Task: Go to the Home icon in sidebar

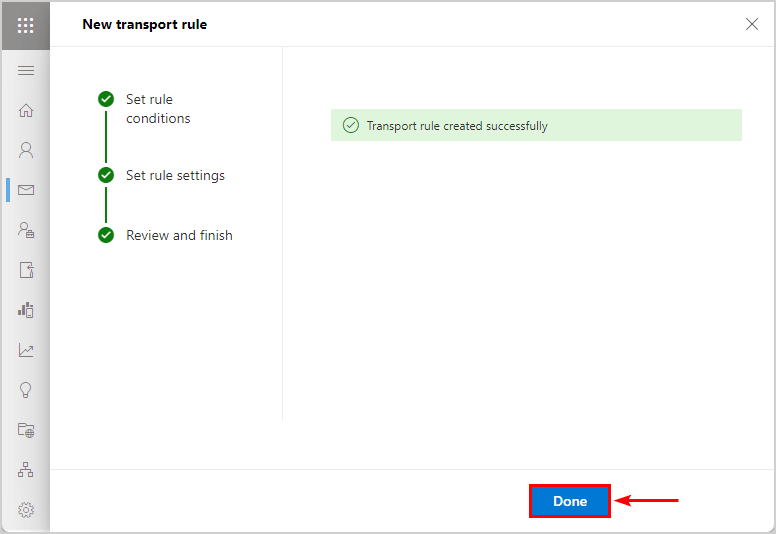Action: click(x=26, y=110)
